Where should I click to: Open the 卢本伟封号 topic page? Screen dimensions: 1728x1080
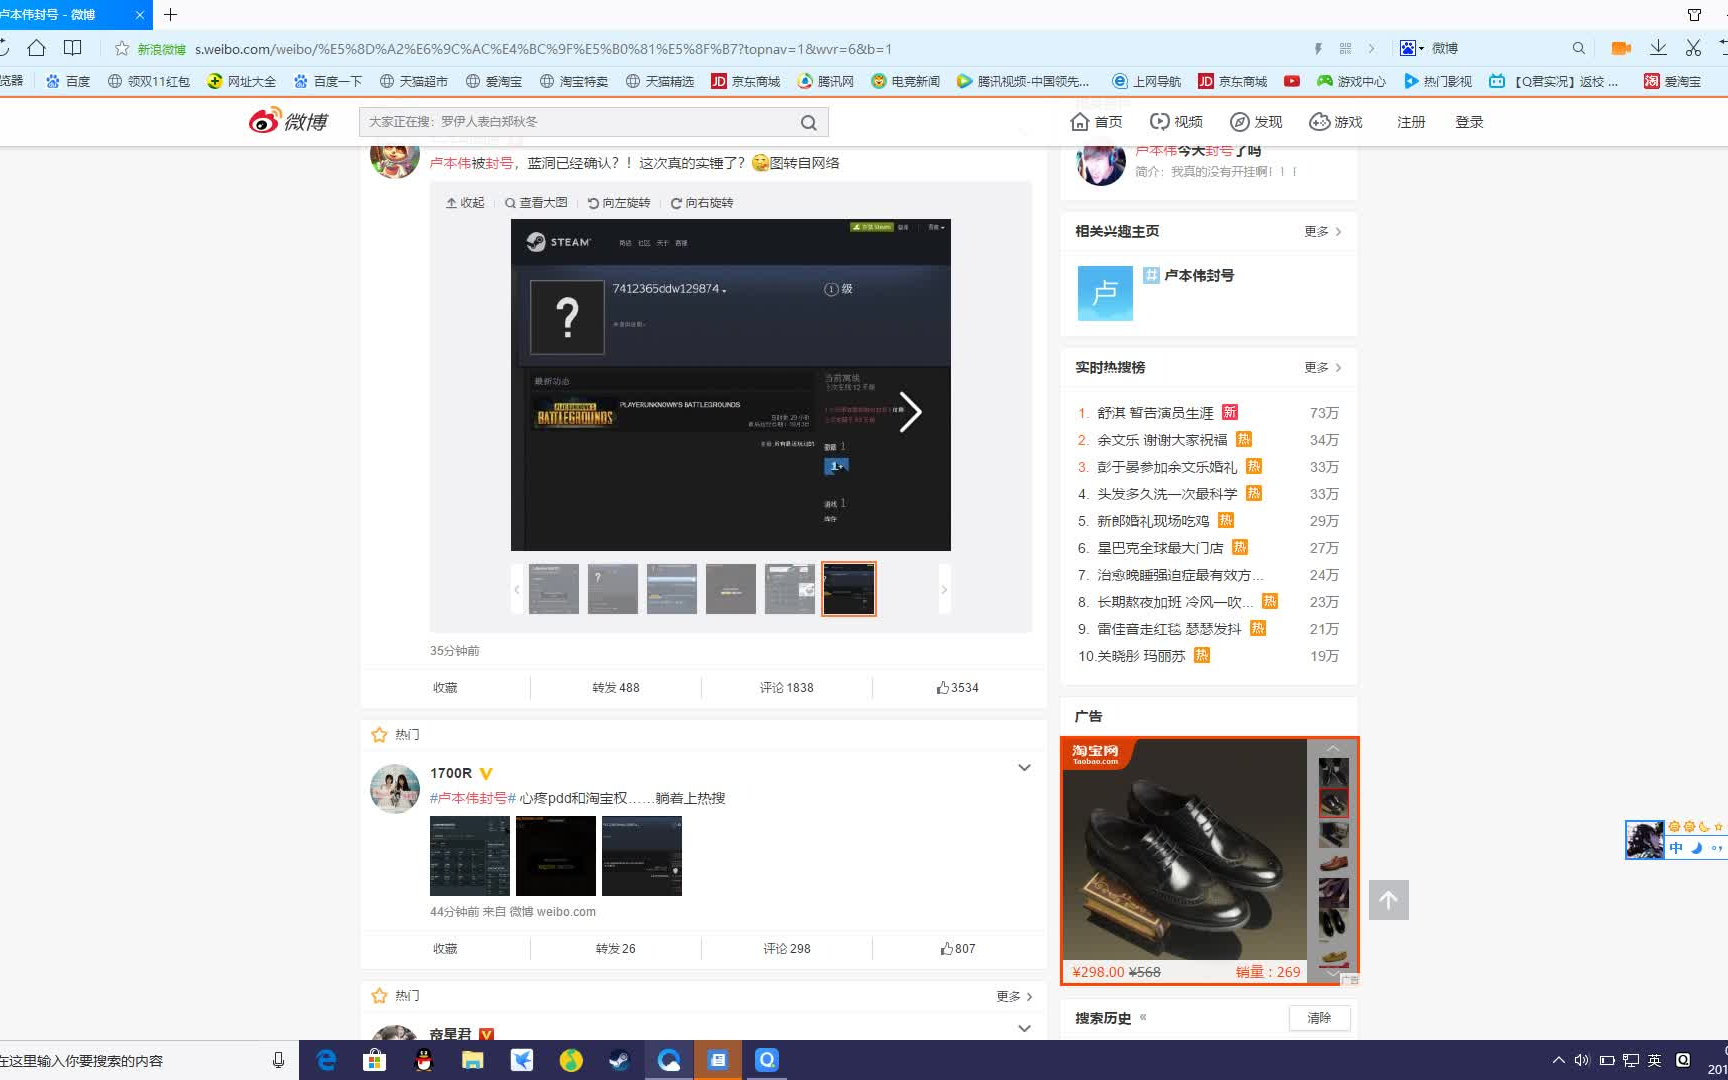click(1199, 275)
